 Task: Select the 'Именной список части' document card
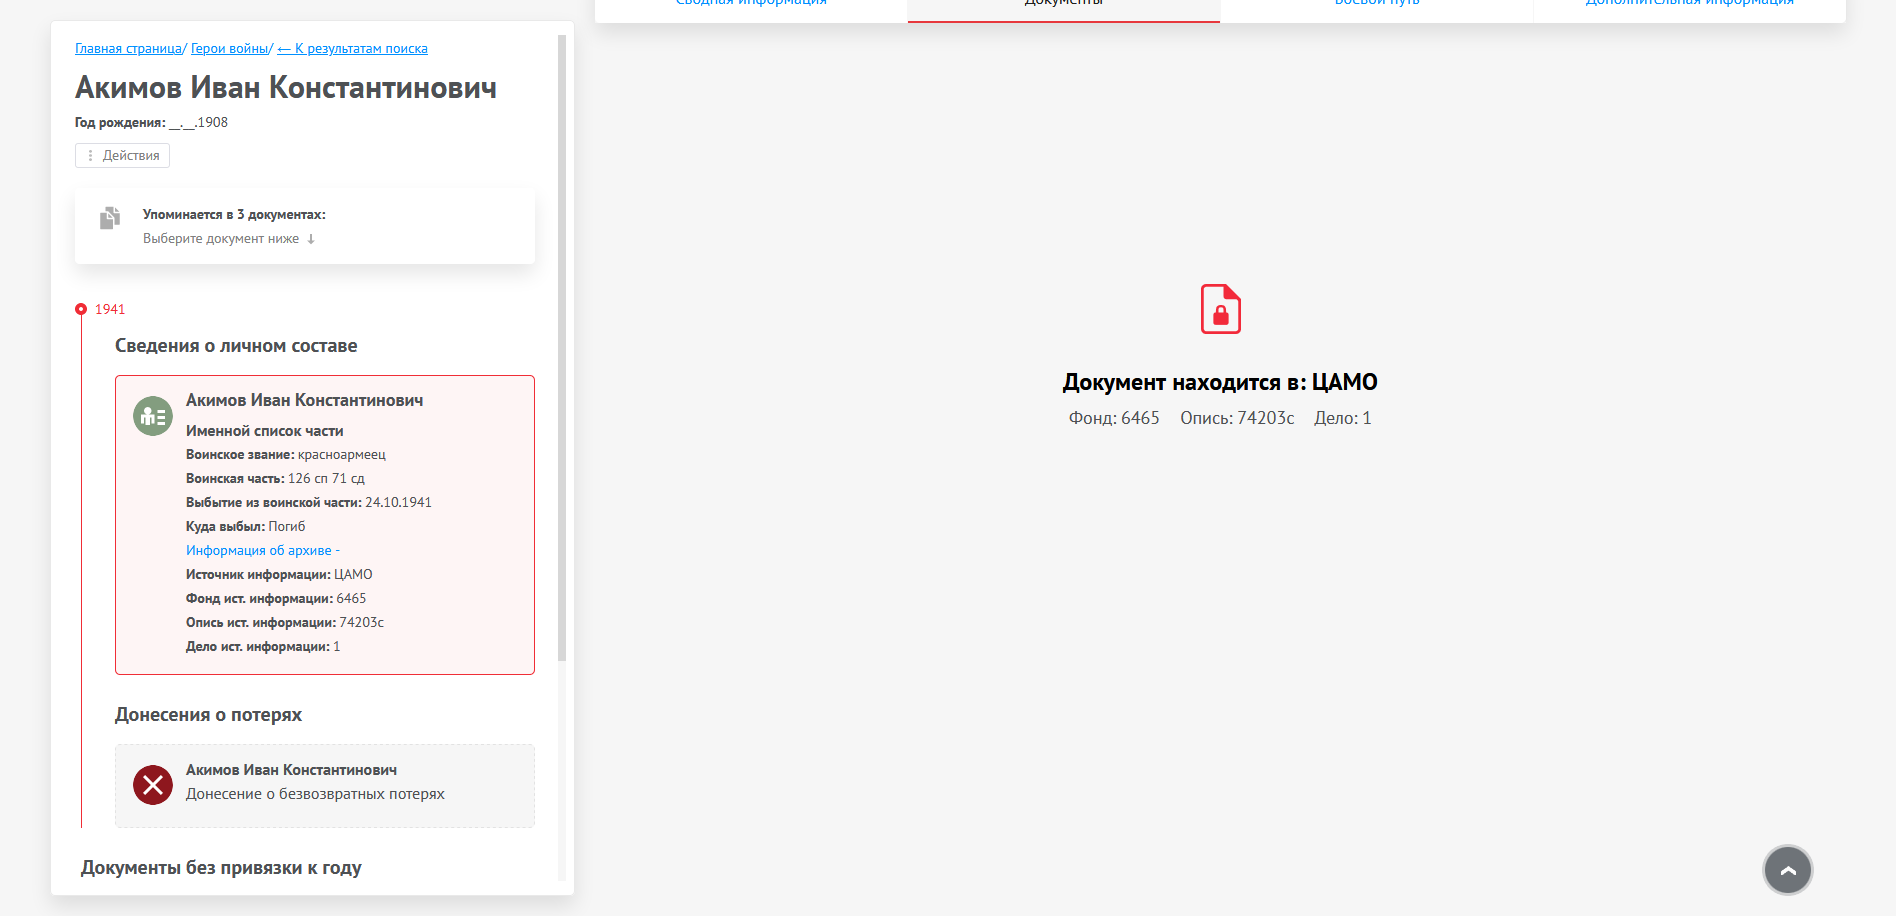[x=325, y=525]
